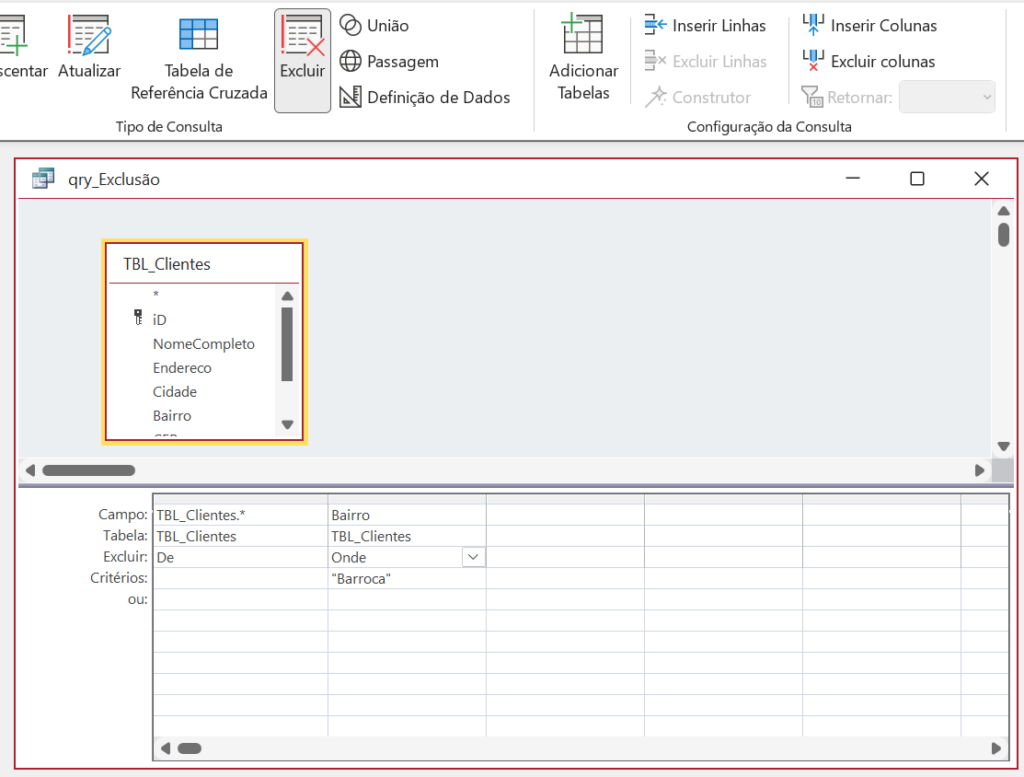Click Adicionar Tabelas icon
1024x777 pixels.
coord(583,36)
